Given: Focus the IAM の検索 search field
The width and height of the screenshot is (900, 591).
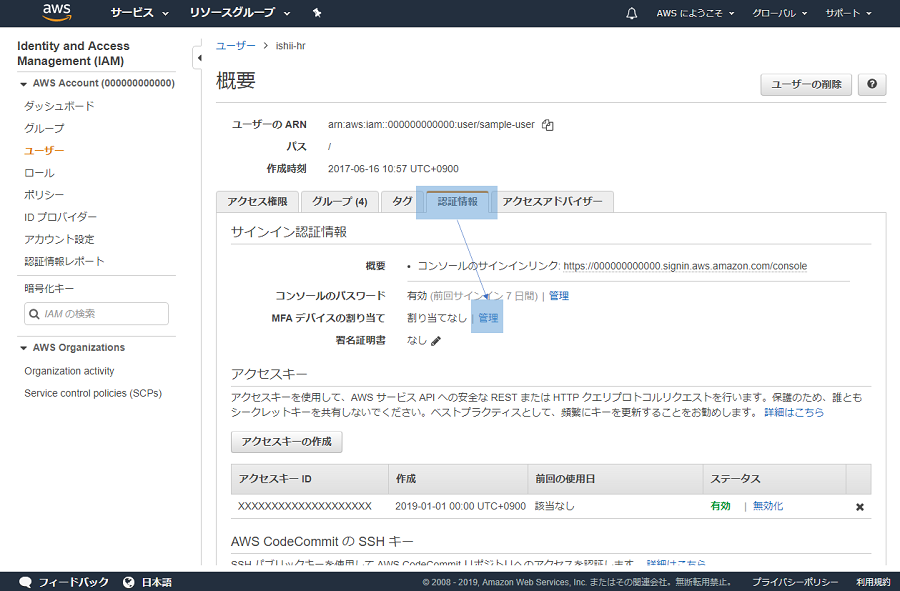Looking at the screenshot, I should tap(96, 314).
